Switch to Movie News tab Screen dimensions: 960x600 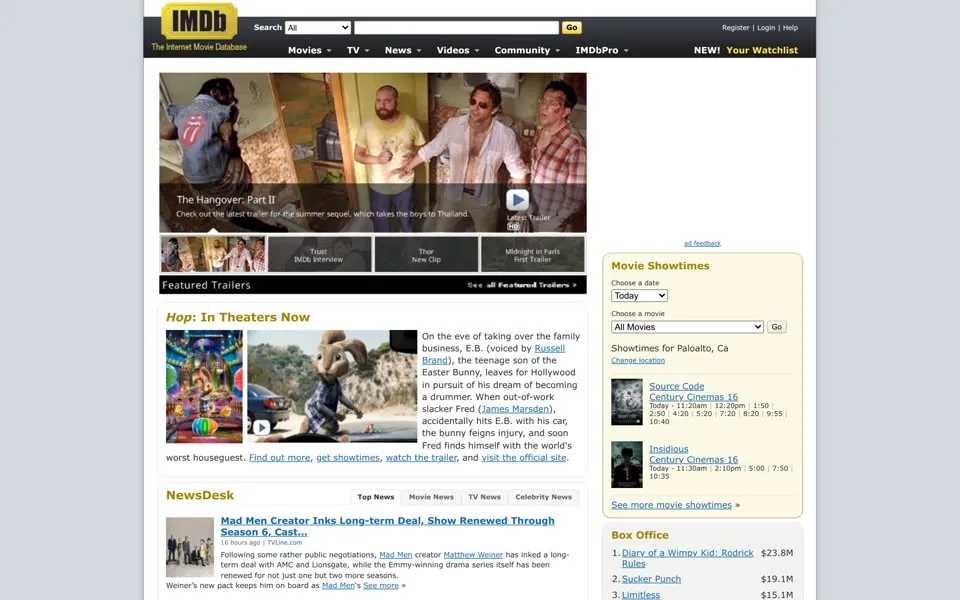click(x=431, y=497)
